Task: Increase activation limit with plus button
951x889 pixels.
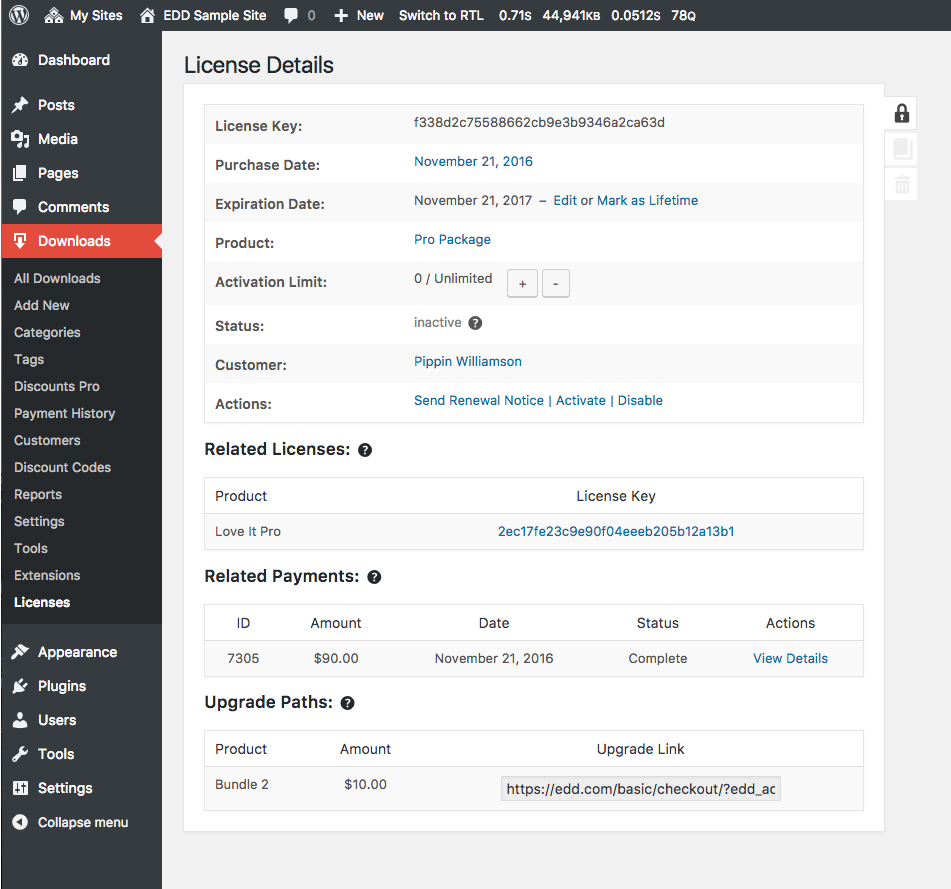Action: click(x=522, y=284)
